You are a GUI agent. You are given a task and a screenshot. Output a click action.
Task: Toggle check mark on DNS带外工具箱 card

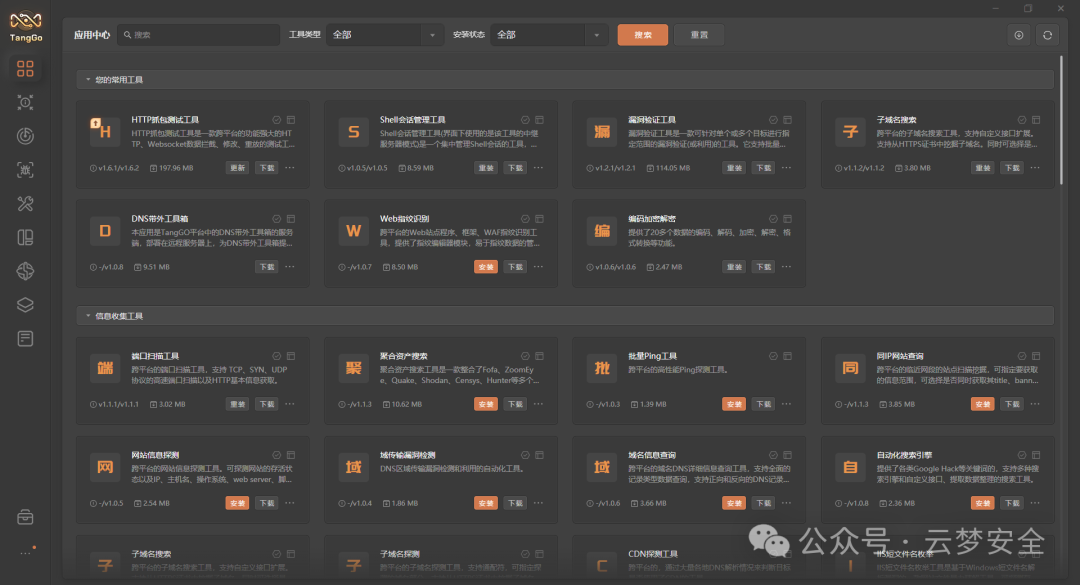pyautogui.click(x=276, y=219)
